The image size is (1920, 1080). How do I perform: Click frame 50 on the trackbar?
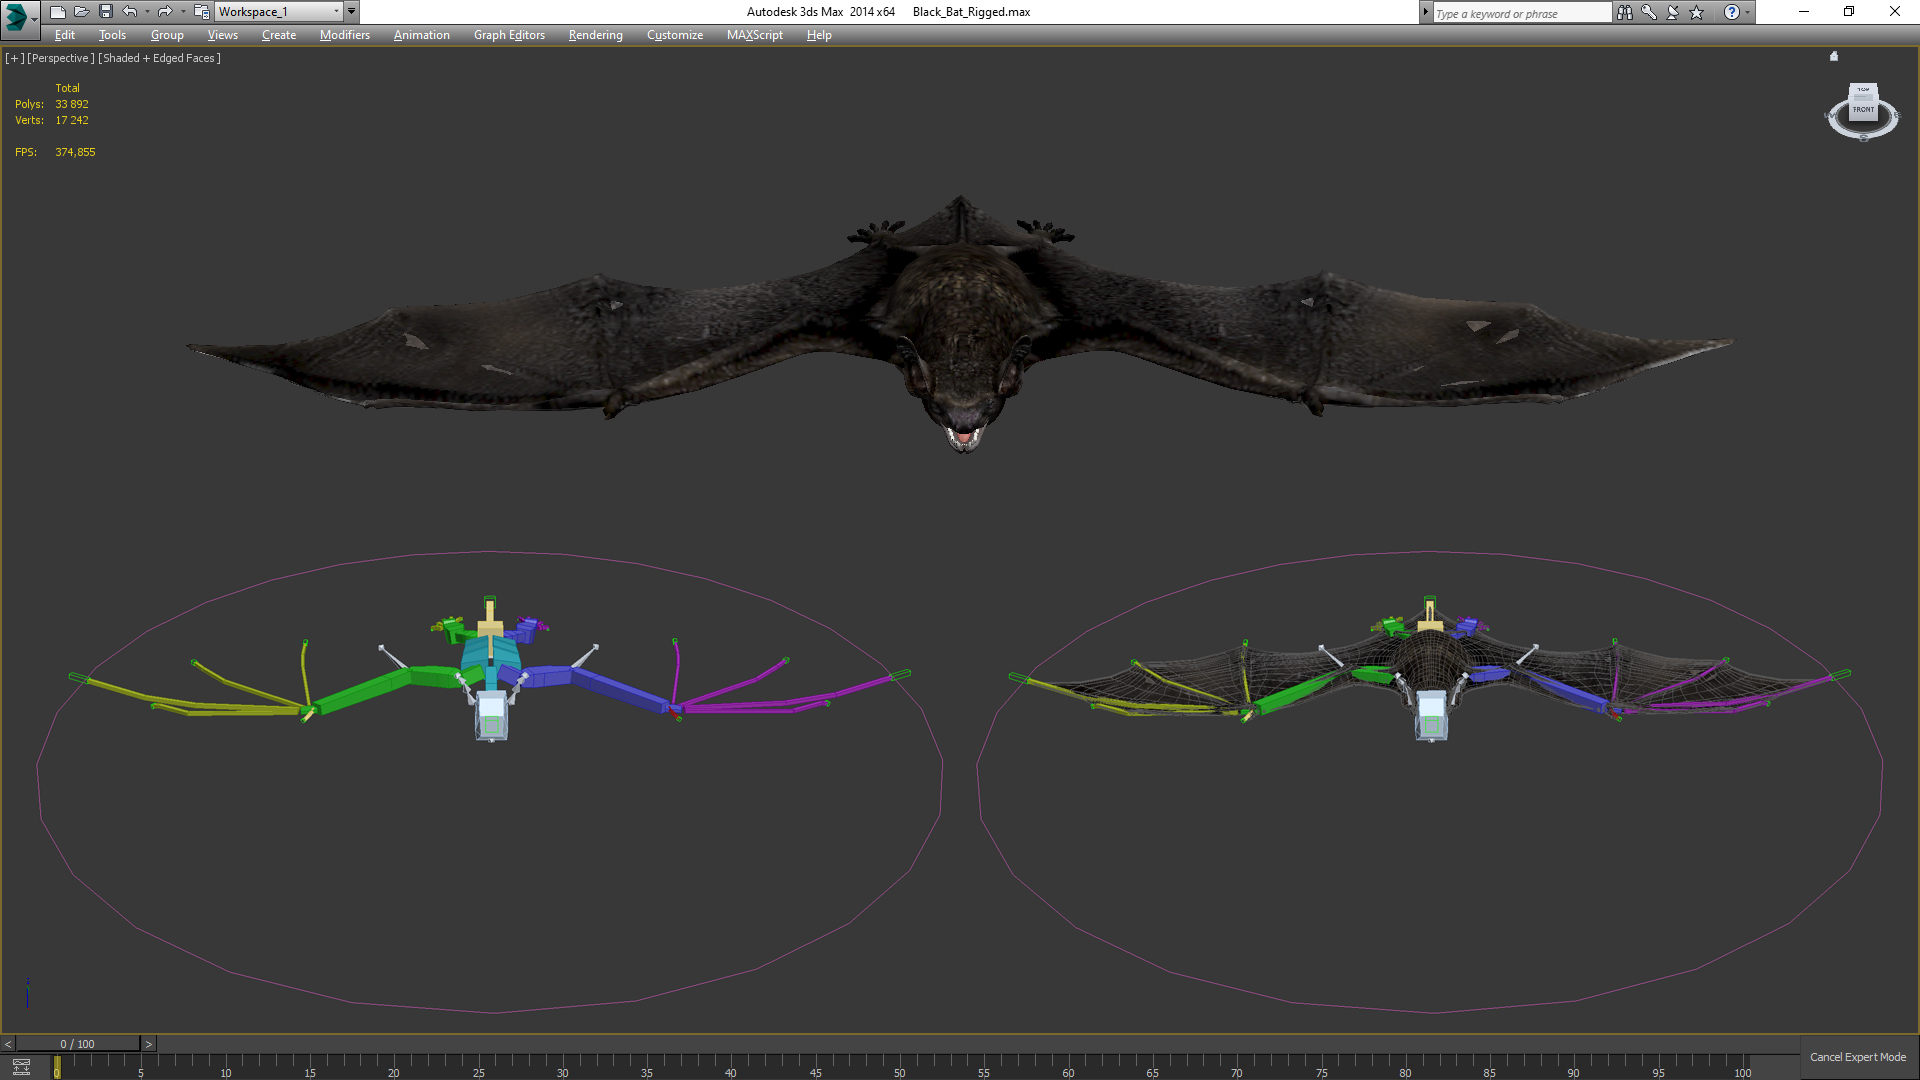coord(899,1071)
